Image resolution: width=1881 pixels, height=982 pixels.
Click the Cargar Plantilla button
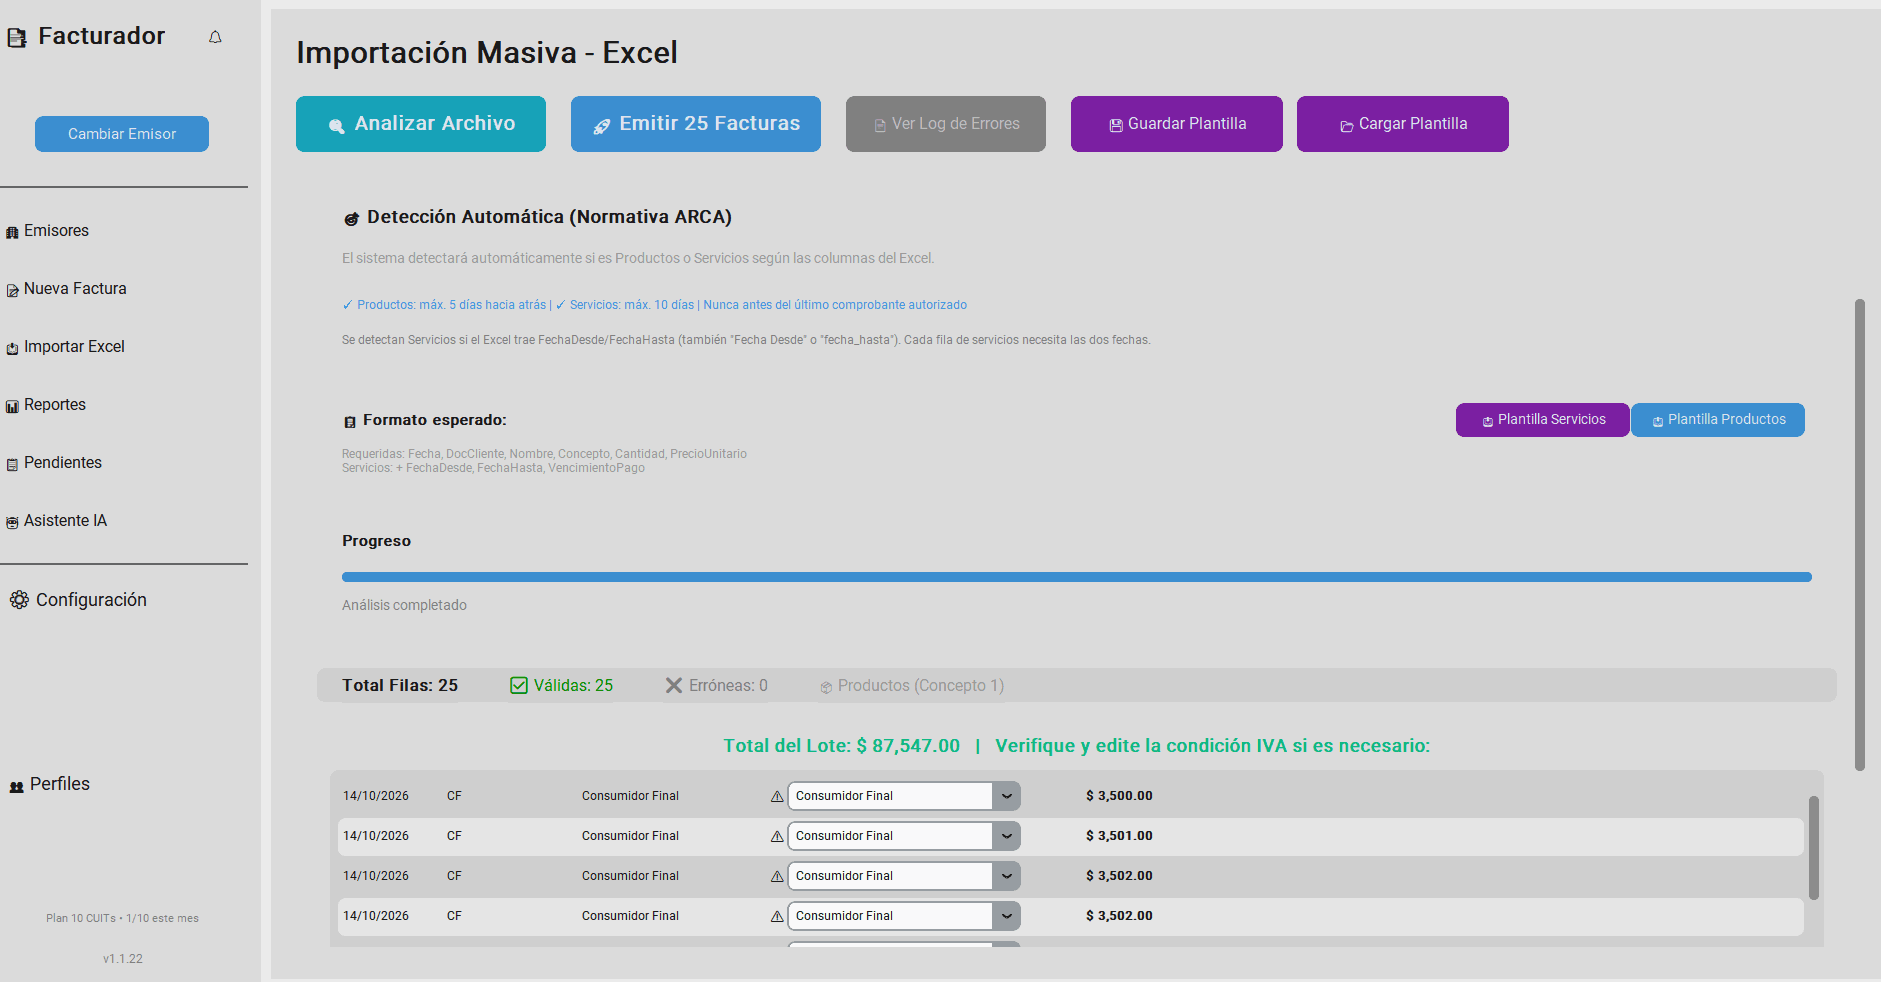(x=1403, y=124)
